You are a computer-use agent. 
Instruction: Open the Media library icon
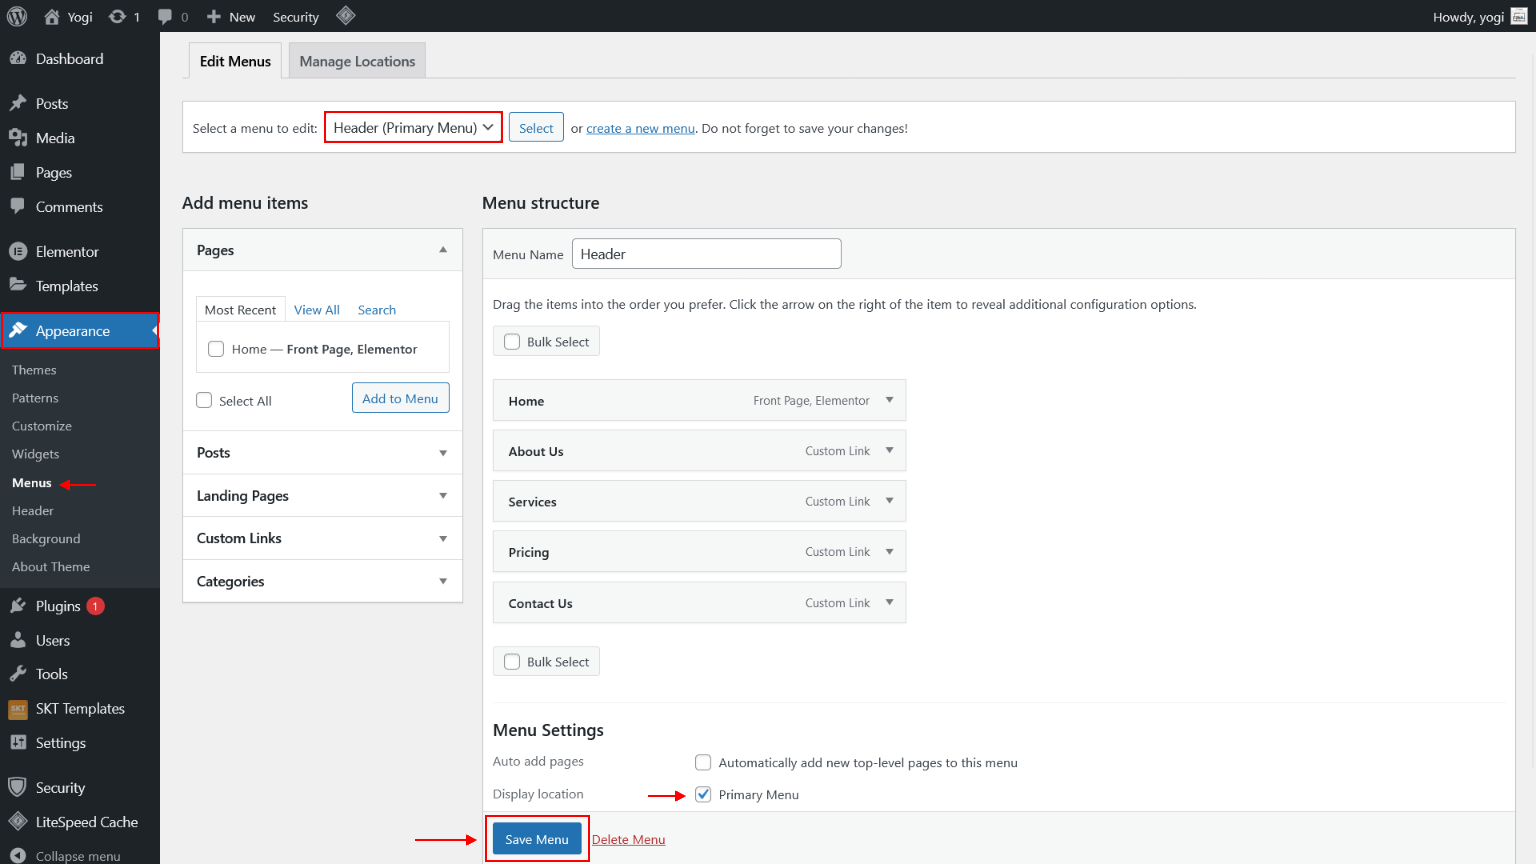(x=18, y=138)
